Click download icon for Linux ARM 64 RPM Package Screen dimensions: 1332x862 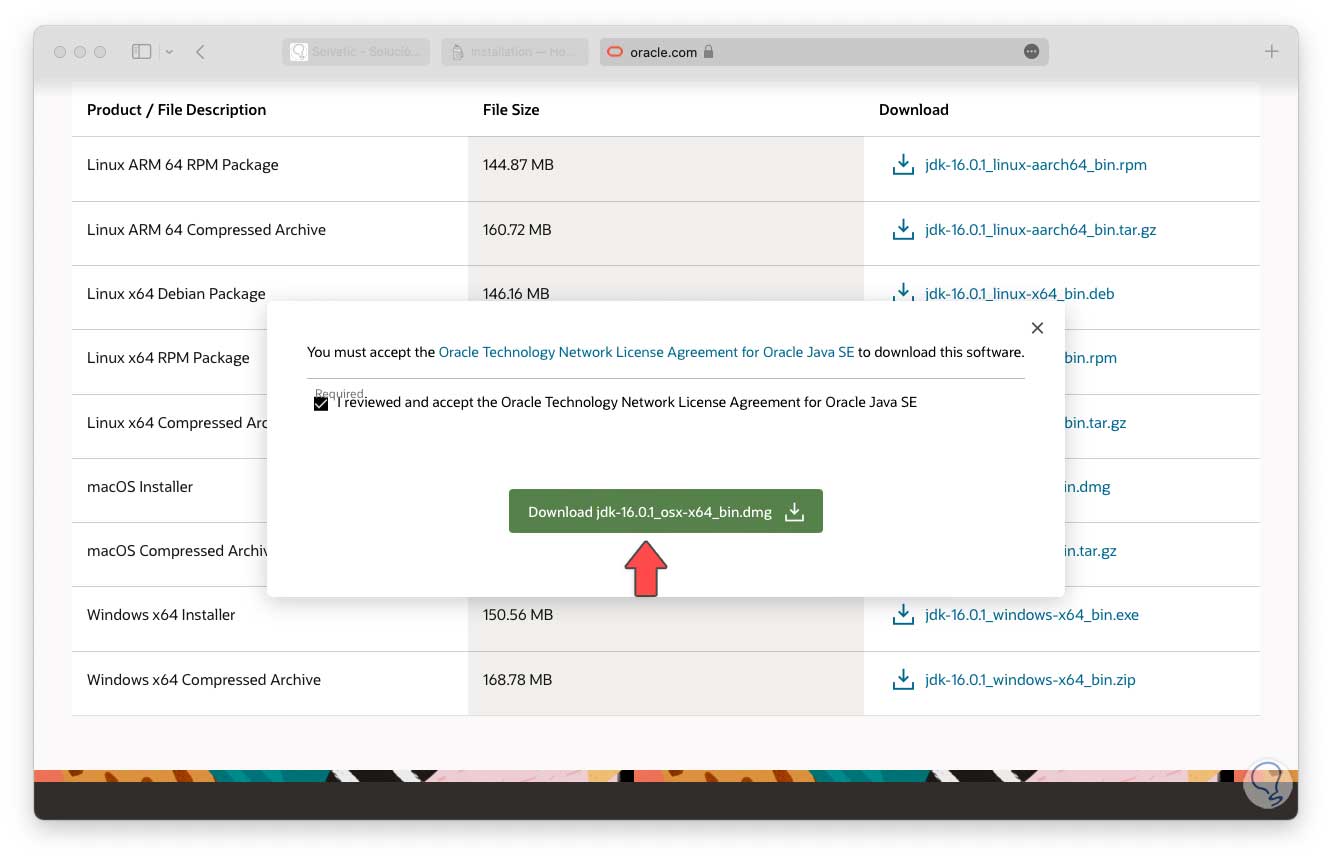coord(903,165)
